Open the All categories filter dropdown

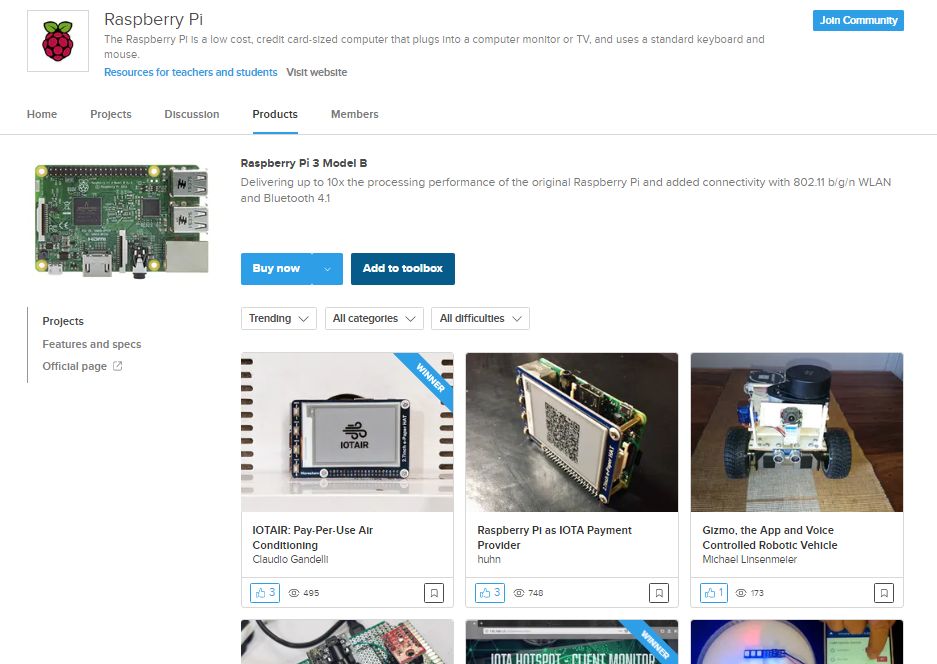pyautogui.click(x=374, y=319)
